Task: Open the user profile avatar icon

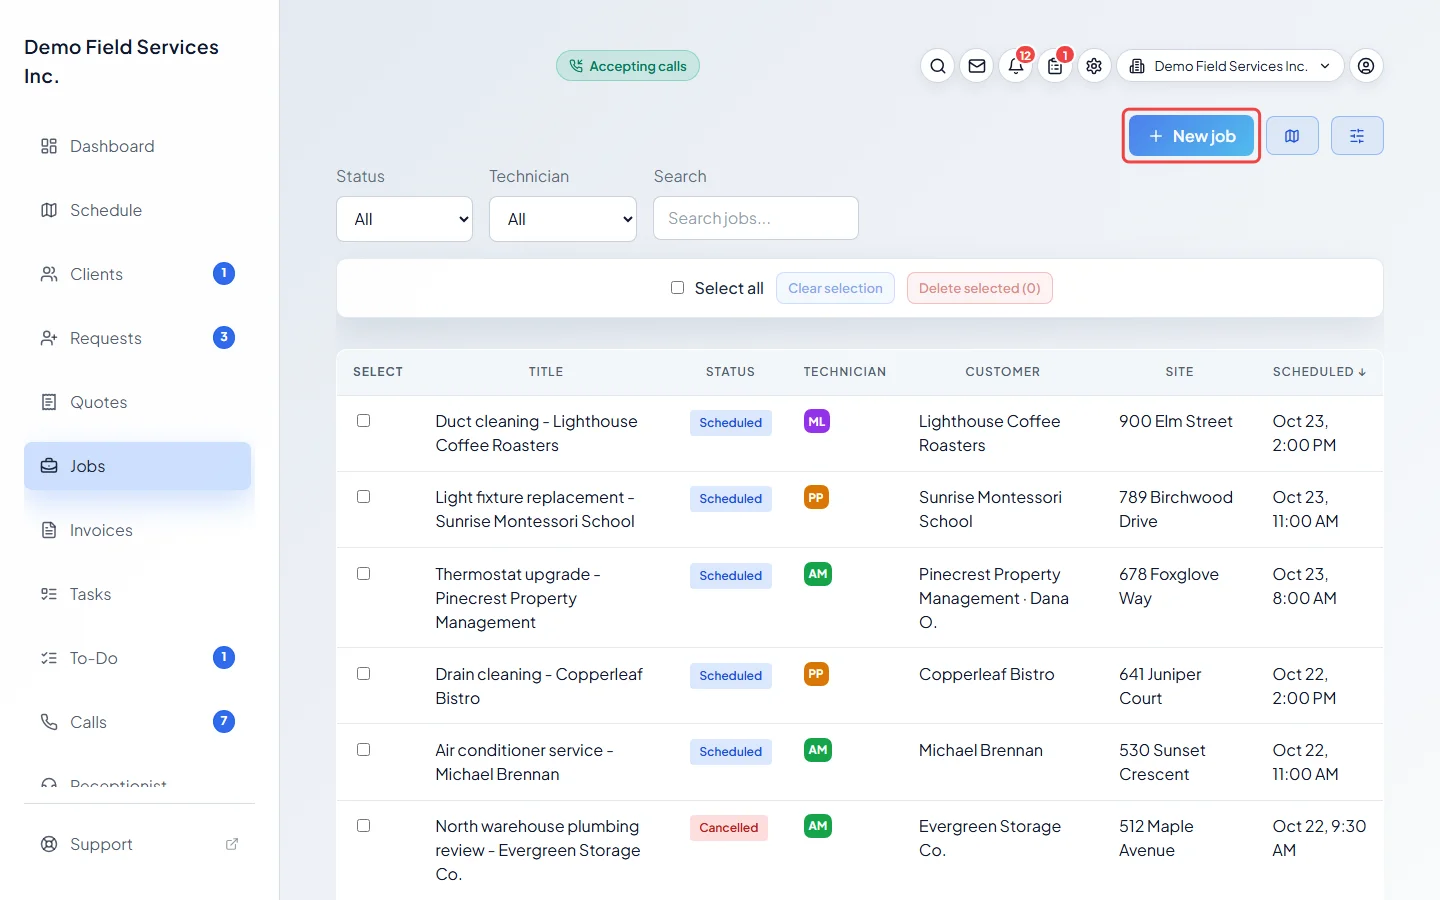Action: (x=1366, y=66)
